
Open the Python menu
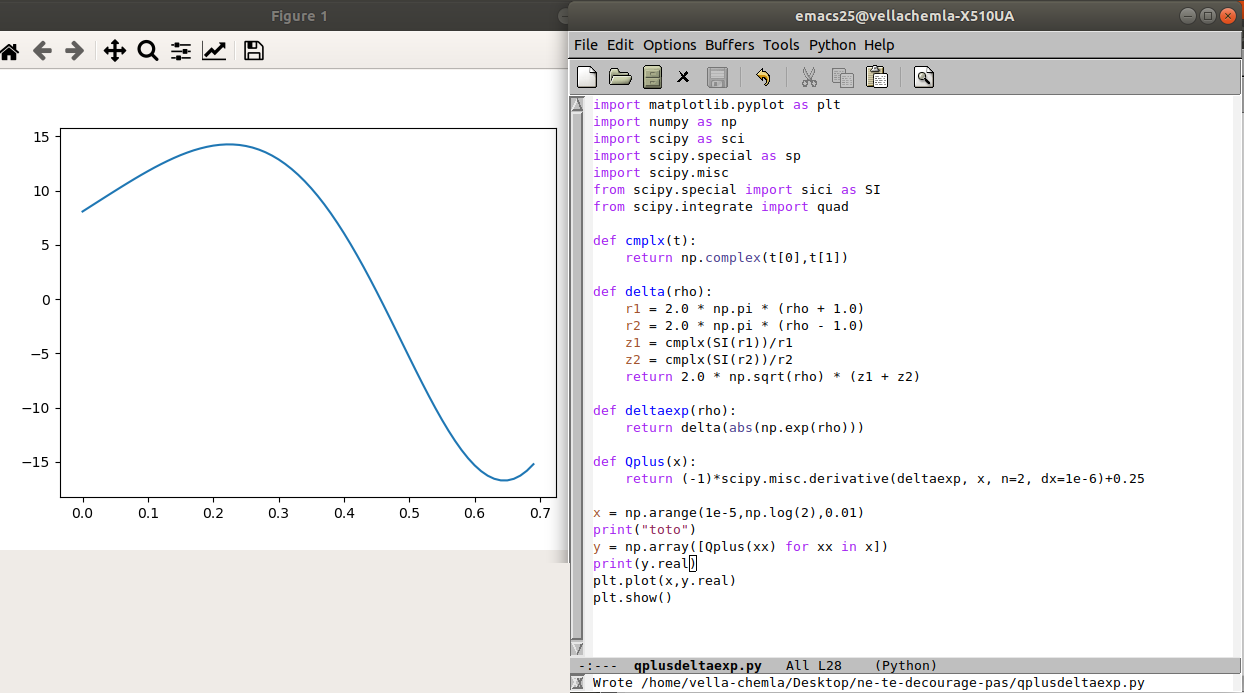[832, 45]
